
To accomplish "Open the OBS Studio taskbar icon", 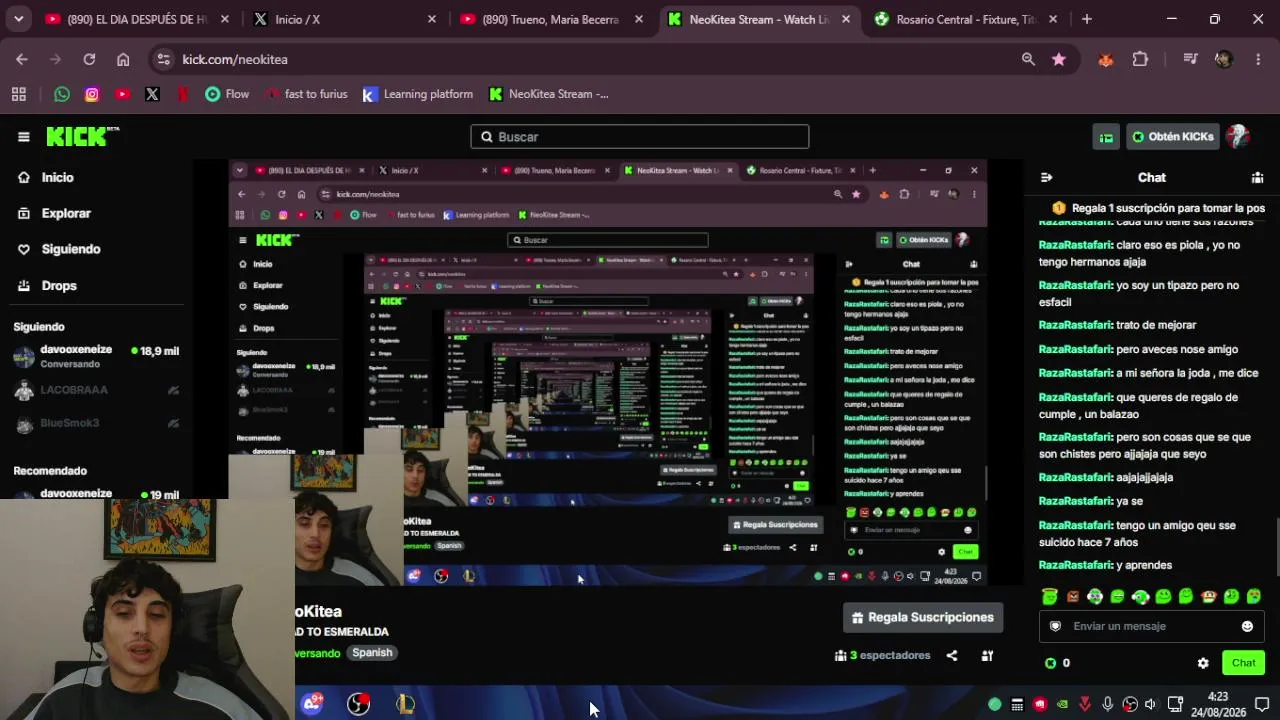I will 358,704.
